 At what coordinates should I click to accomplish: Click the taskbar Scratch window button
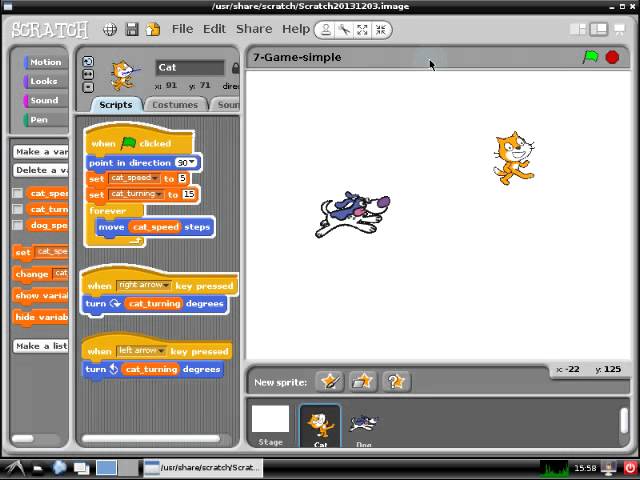(202, 468)
